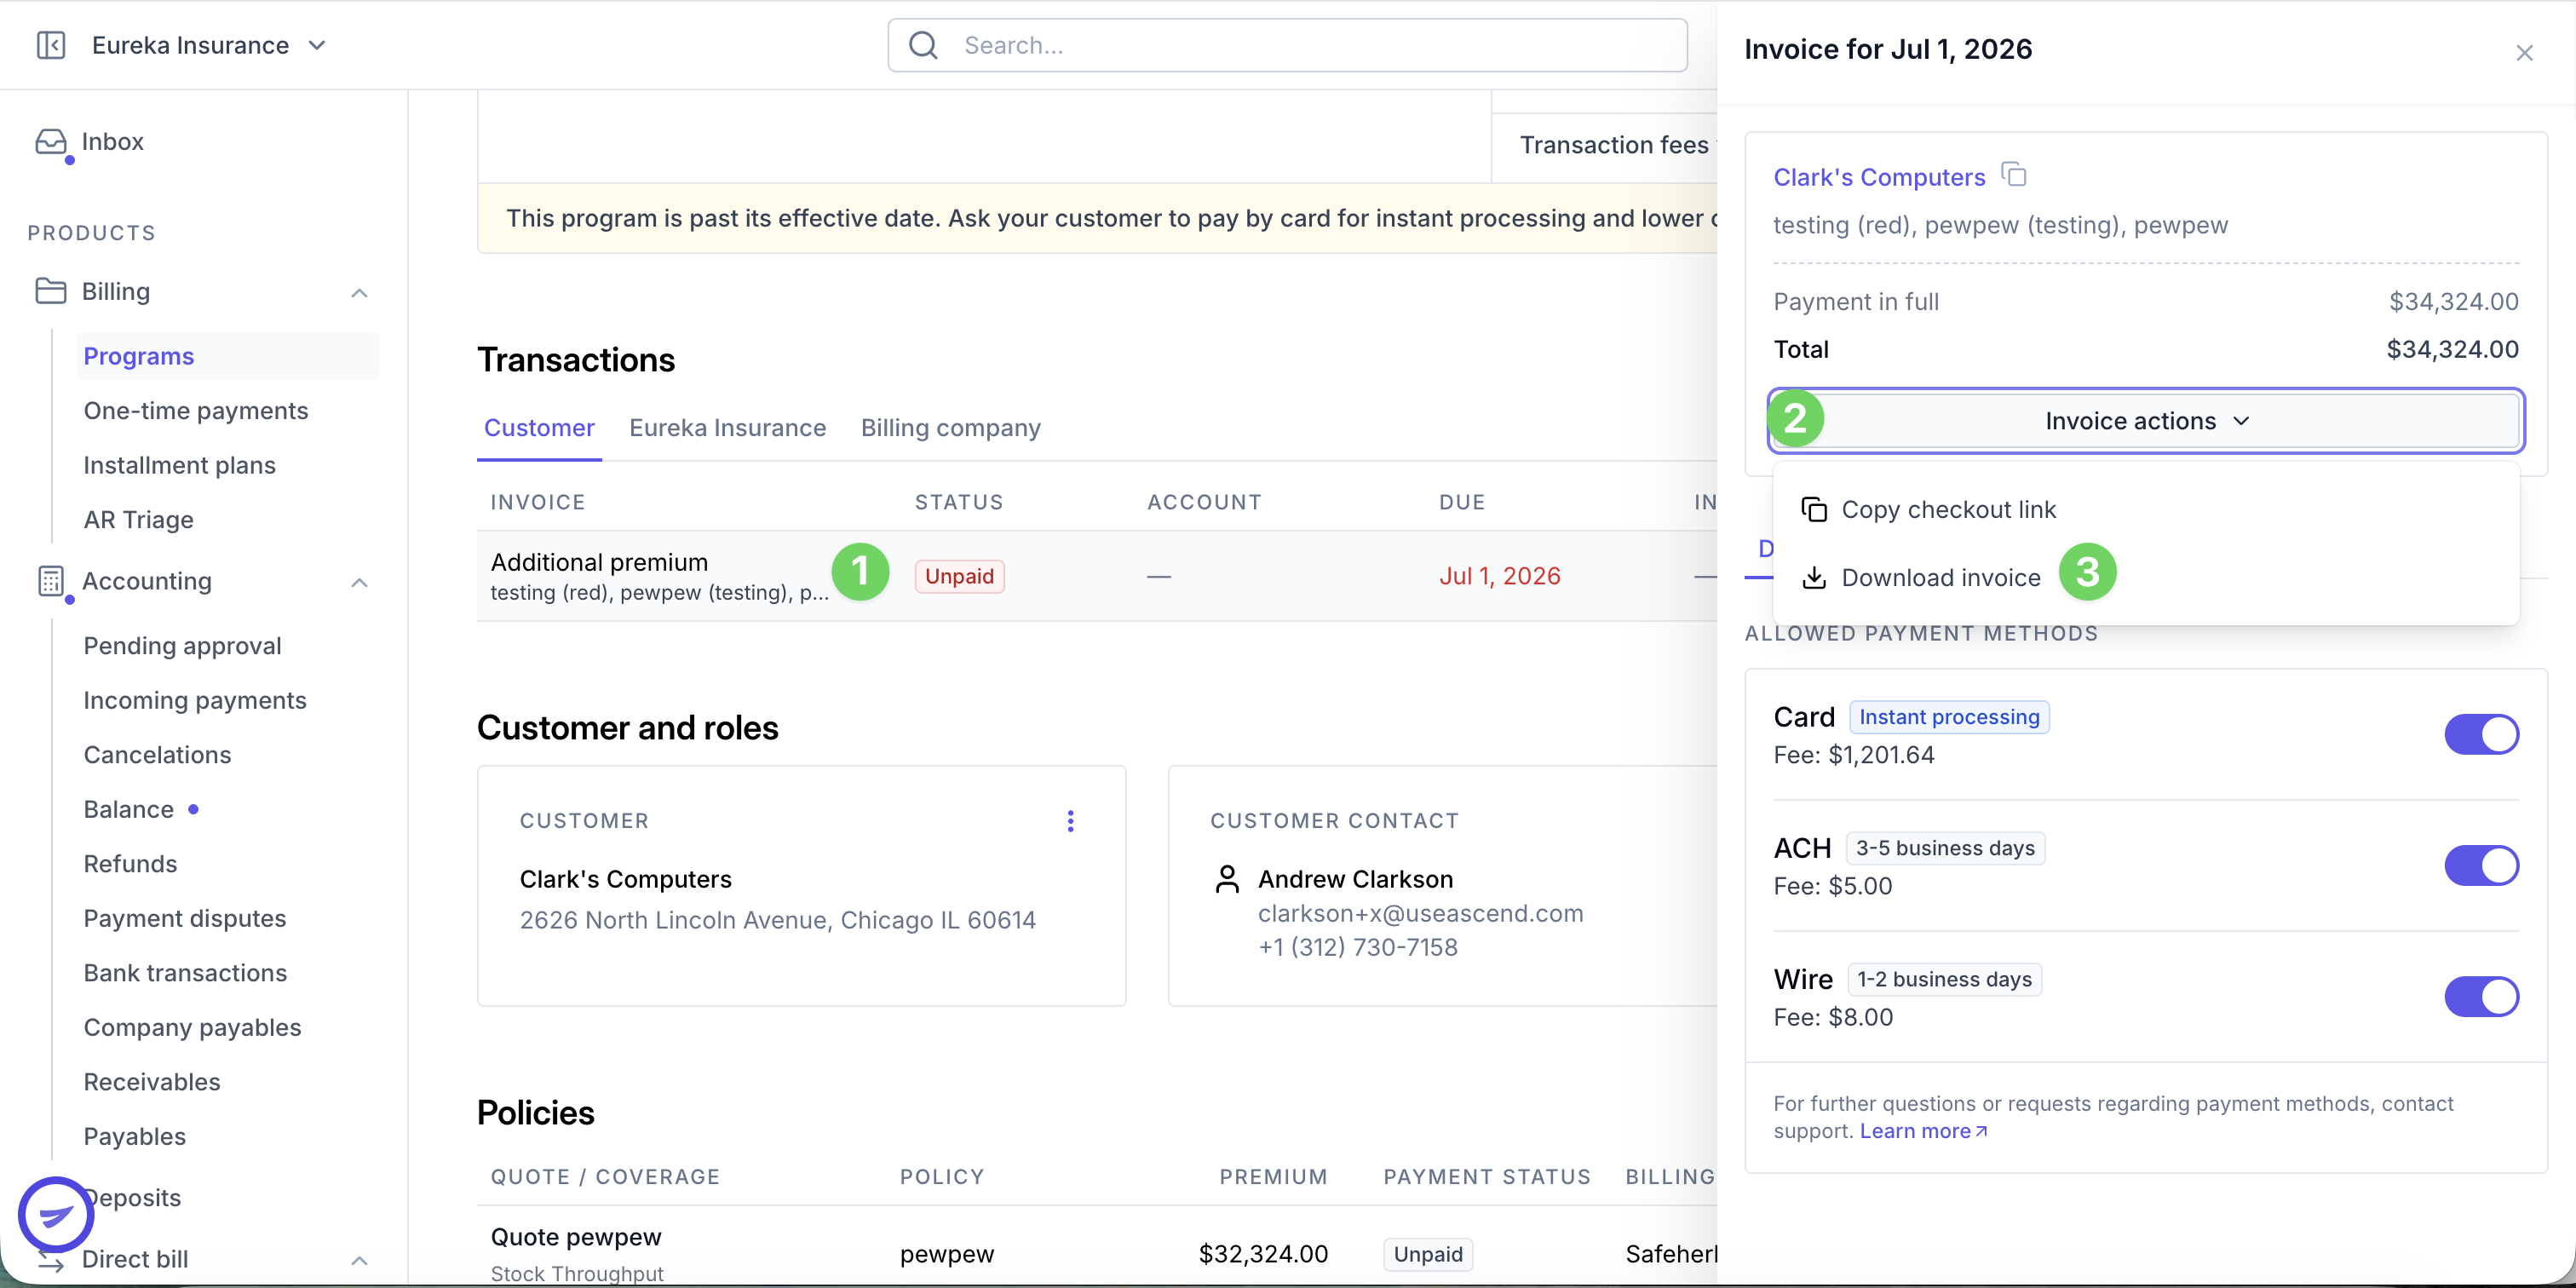Click the download icon next to Download invoice
Viewport: 2576px width, 1288px height.
click(x=1814, y=578)
